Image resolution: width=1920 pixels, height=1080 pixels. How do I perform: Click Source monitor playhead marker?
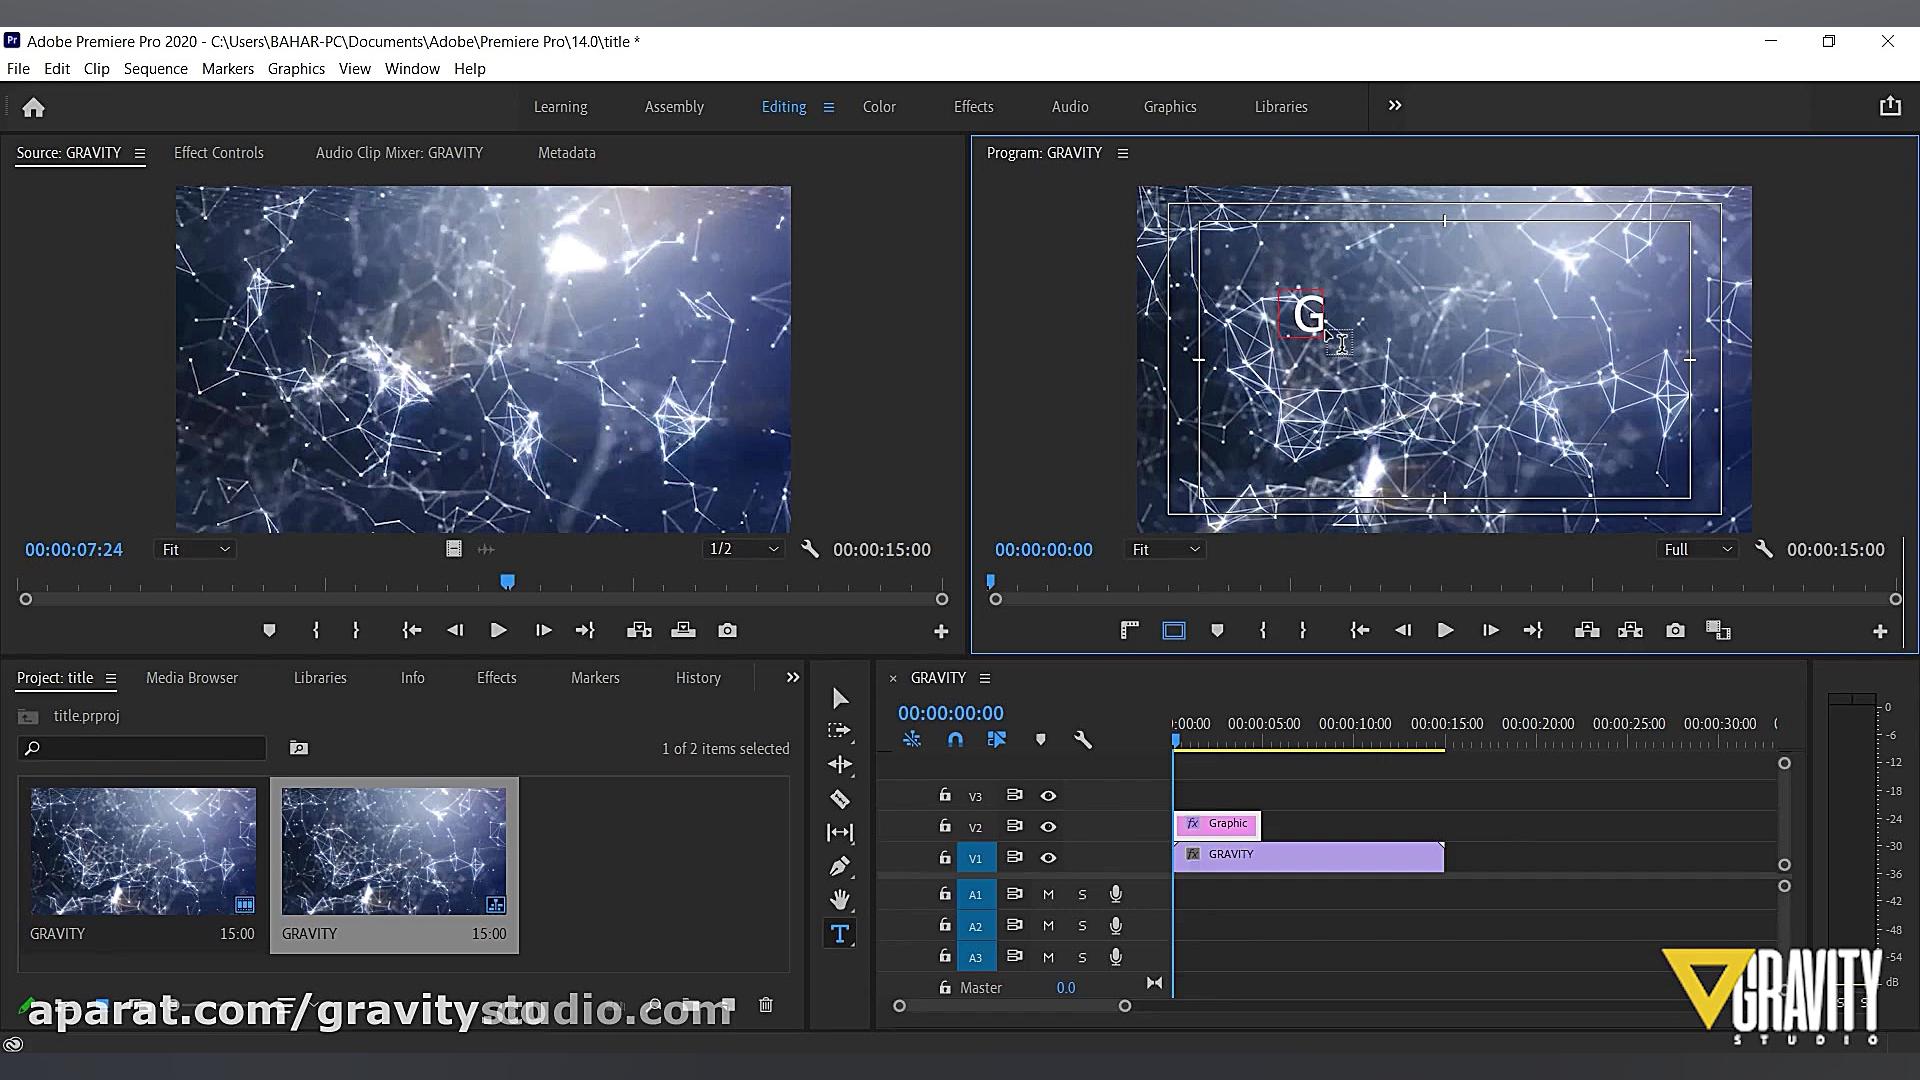tap(507, 582)
